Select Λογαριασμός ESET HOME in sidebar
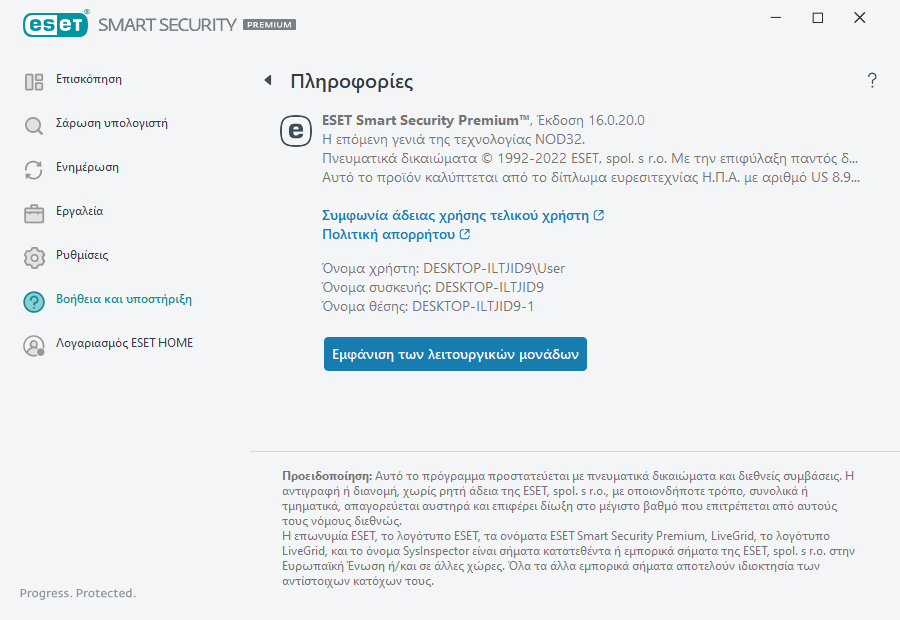Screen dimensions: 900x620 pyautogui.click(x=124, y=343)
